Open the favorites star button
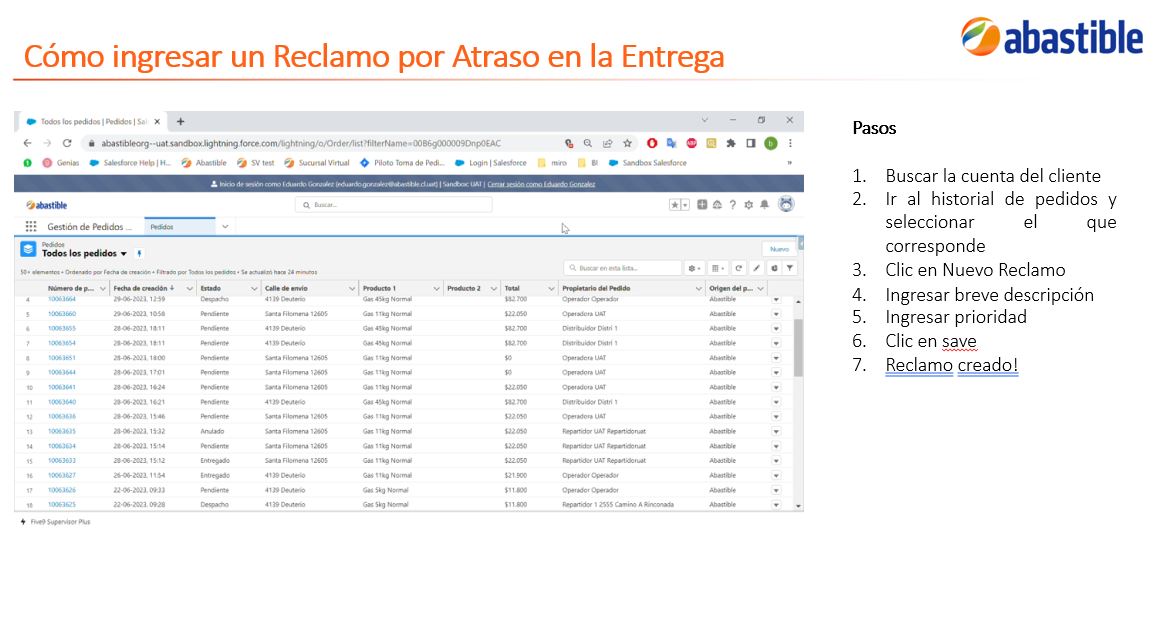The width and height of the screenshot is (1173, 644). coord(675,205)
